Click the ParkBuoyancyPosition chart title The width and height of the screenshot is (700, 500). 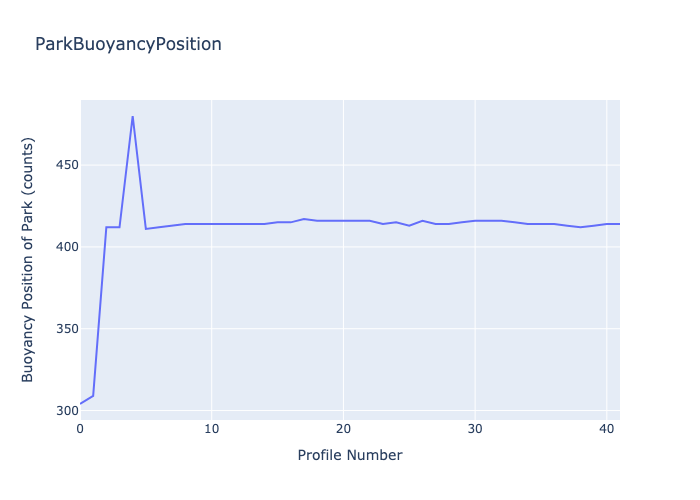[x=128, y=44]
